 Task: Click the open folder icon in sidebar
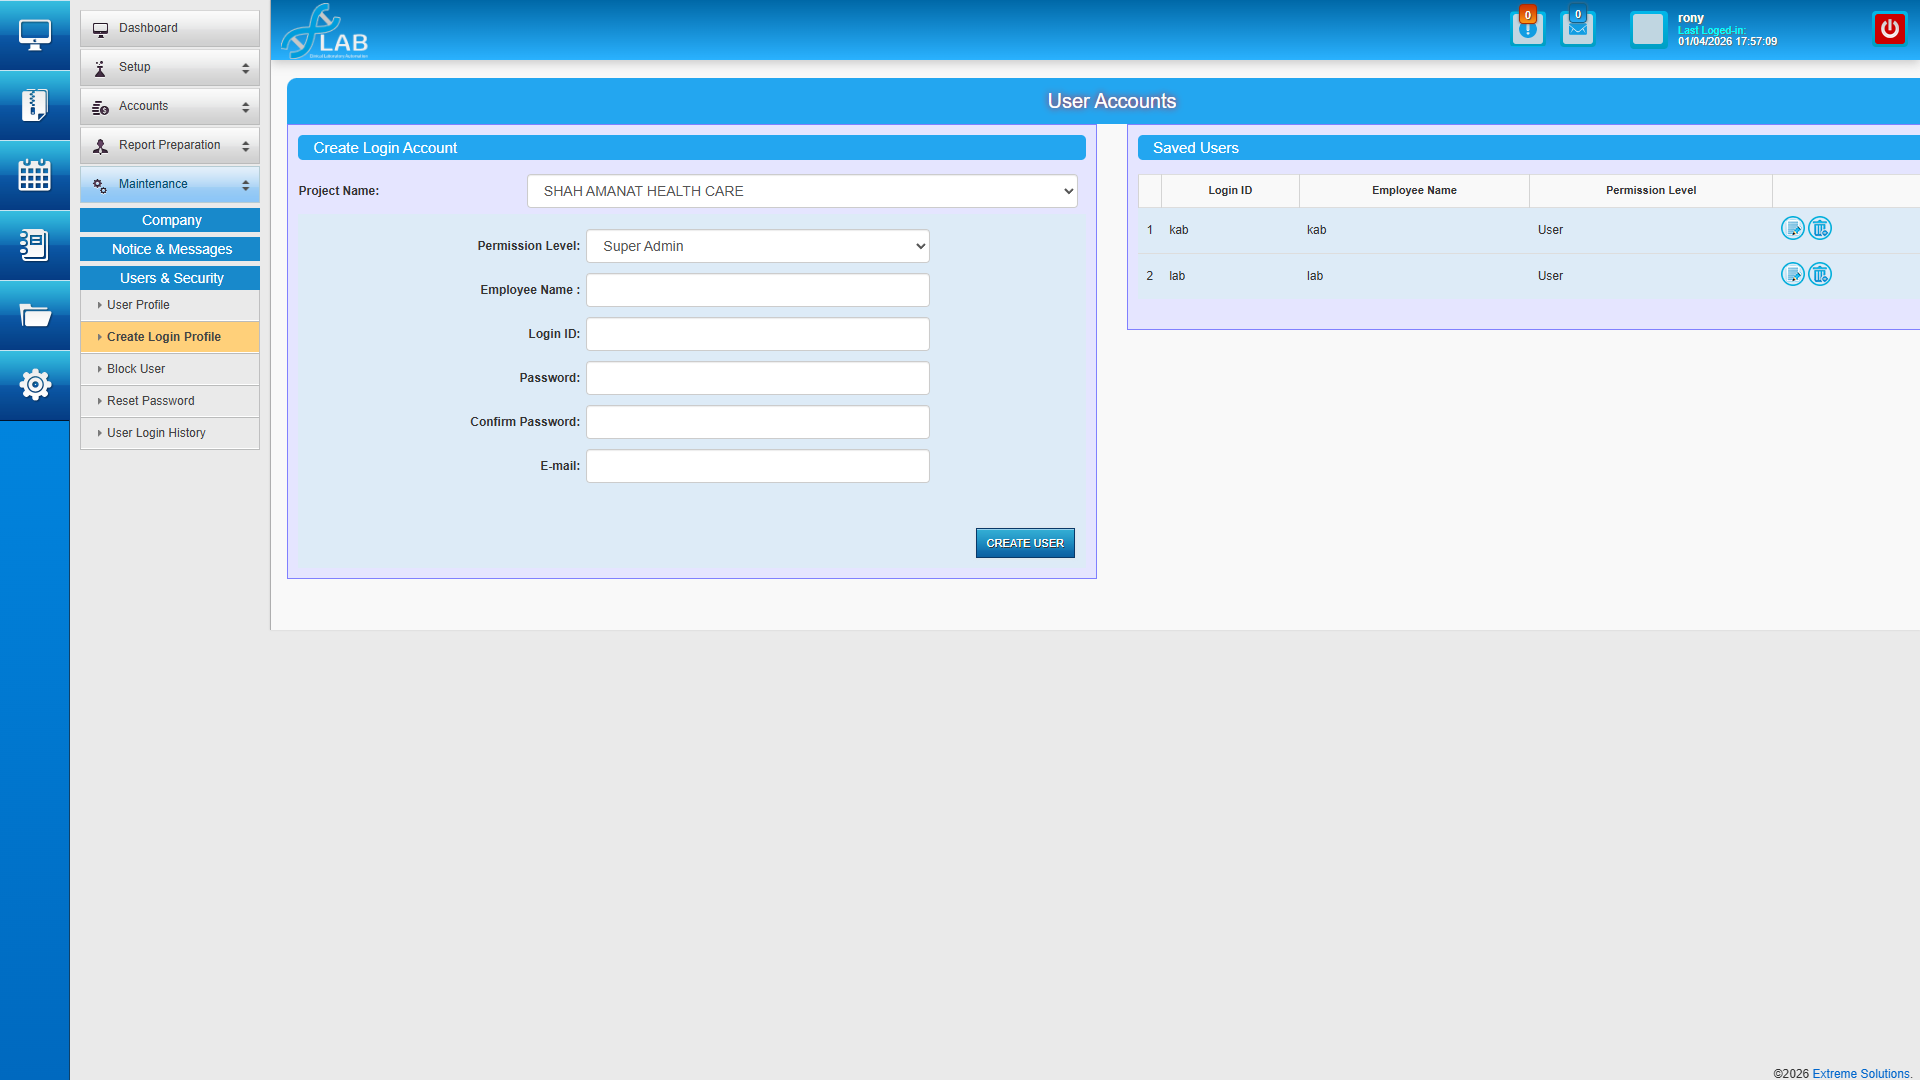tap(34, 316)
